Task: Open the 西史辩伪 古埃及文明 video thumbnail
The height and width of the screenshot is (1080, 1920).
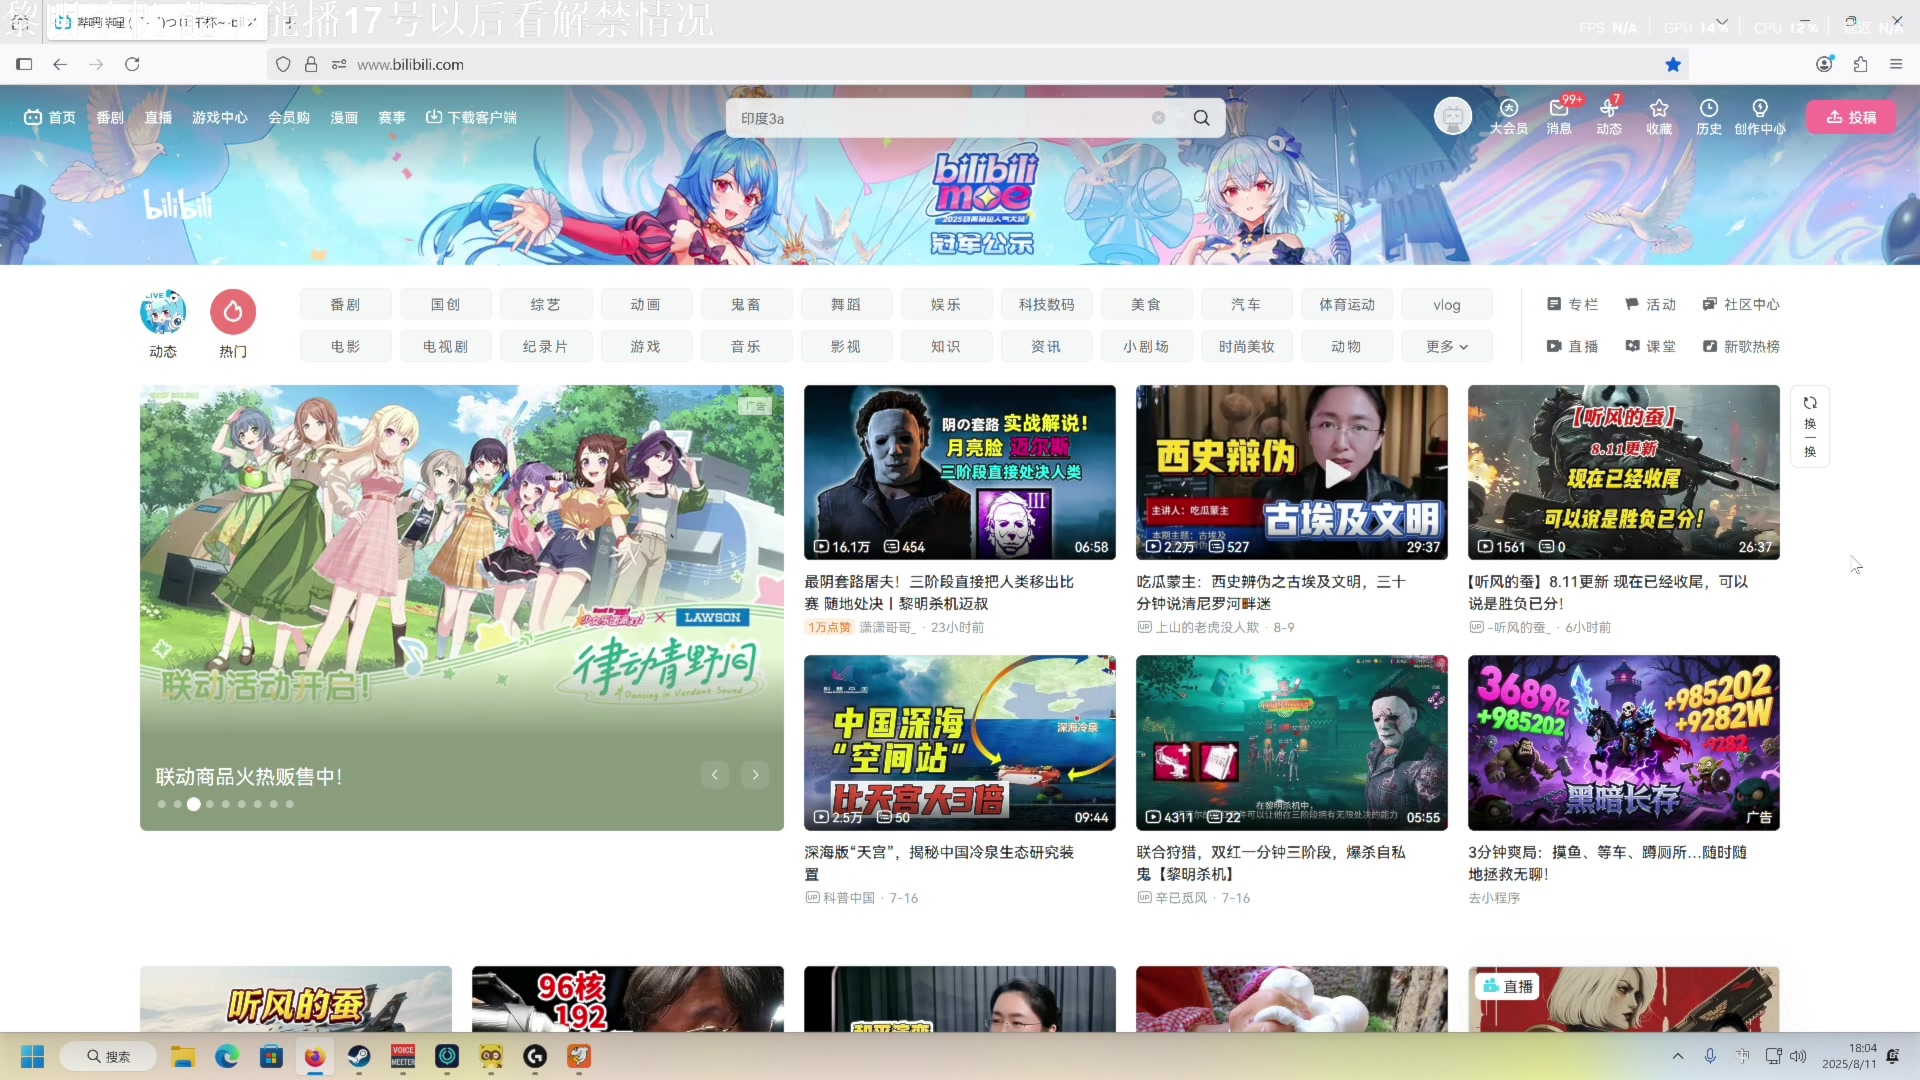Action: (x=1292, y=472)
